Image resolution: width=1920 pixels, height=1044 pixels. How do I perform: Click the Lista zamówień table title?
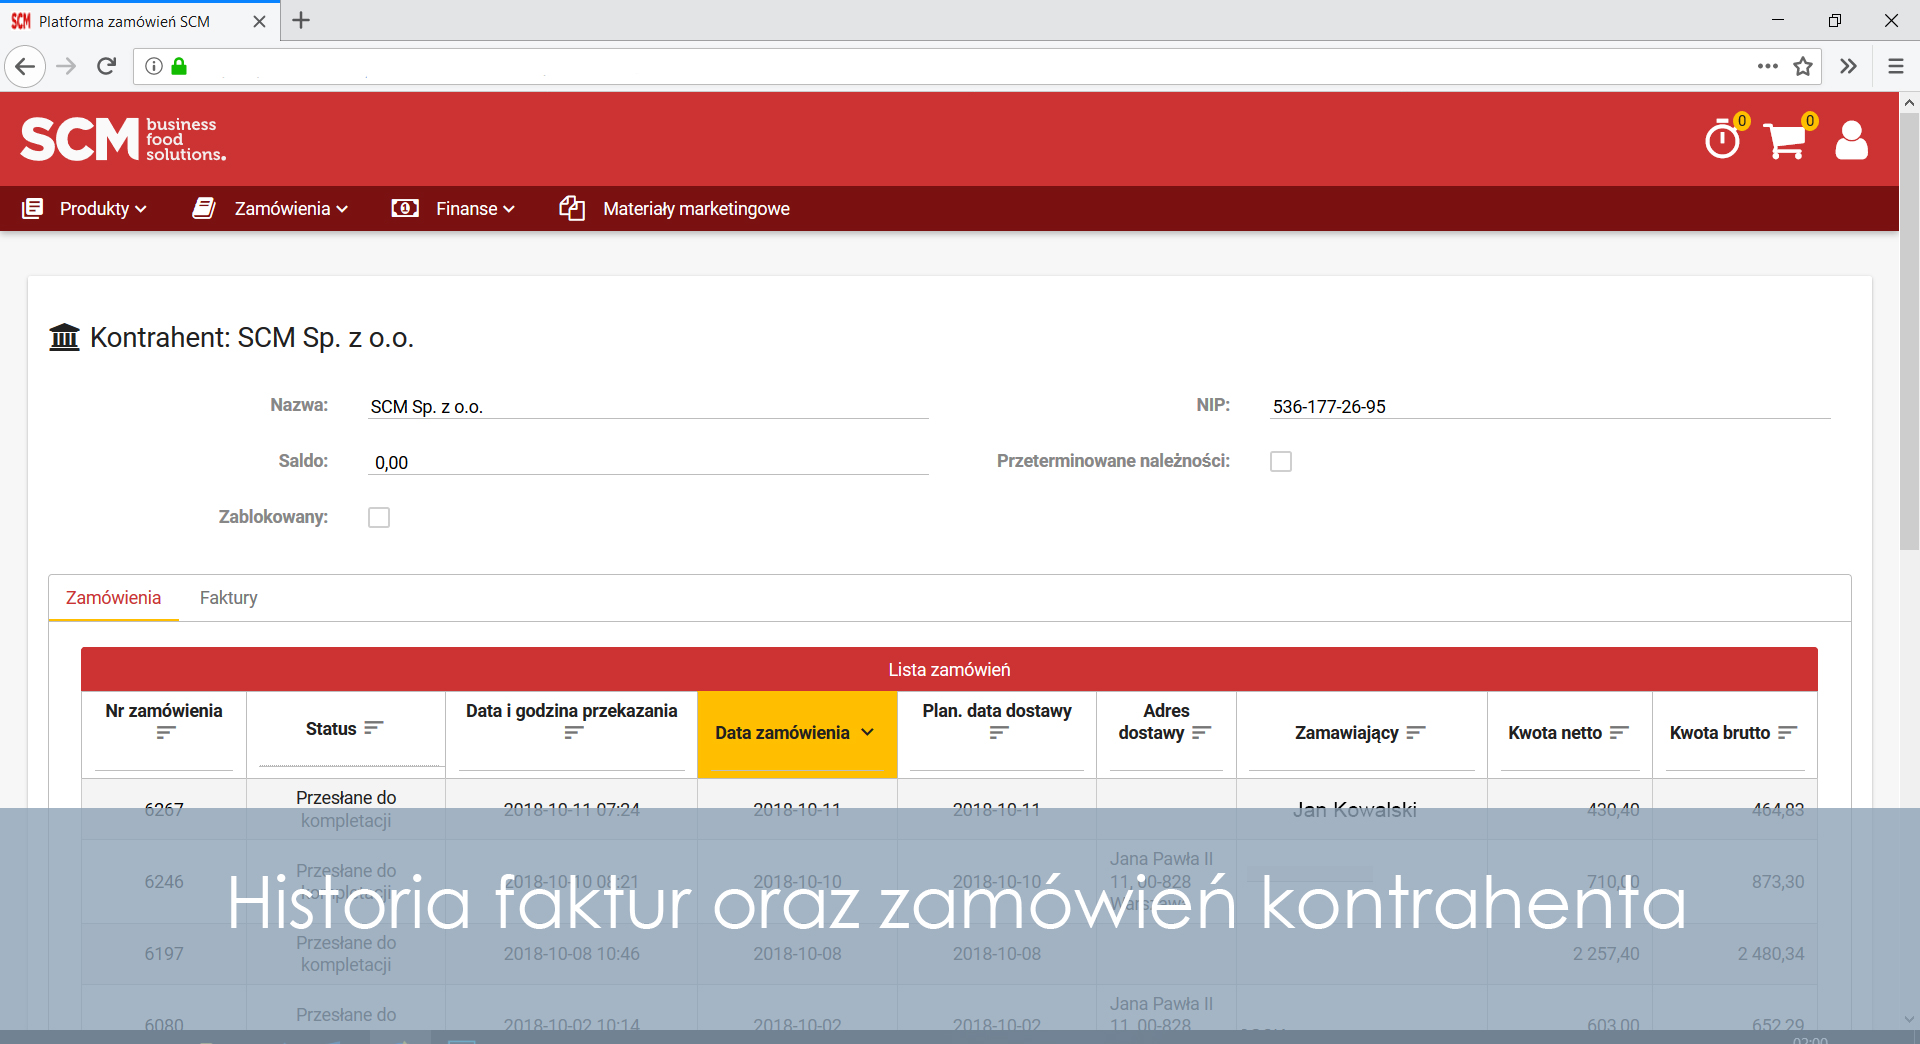(949, 669)
